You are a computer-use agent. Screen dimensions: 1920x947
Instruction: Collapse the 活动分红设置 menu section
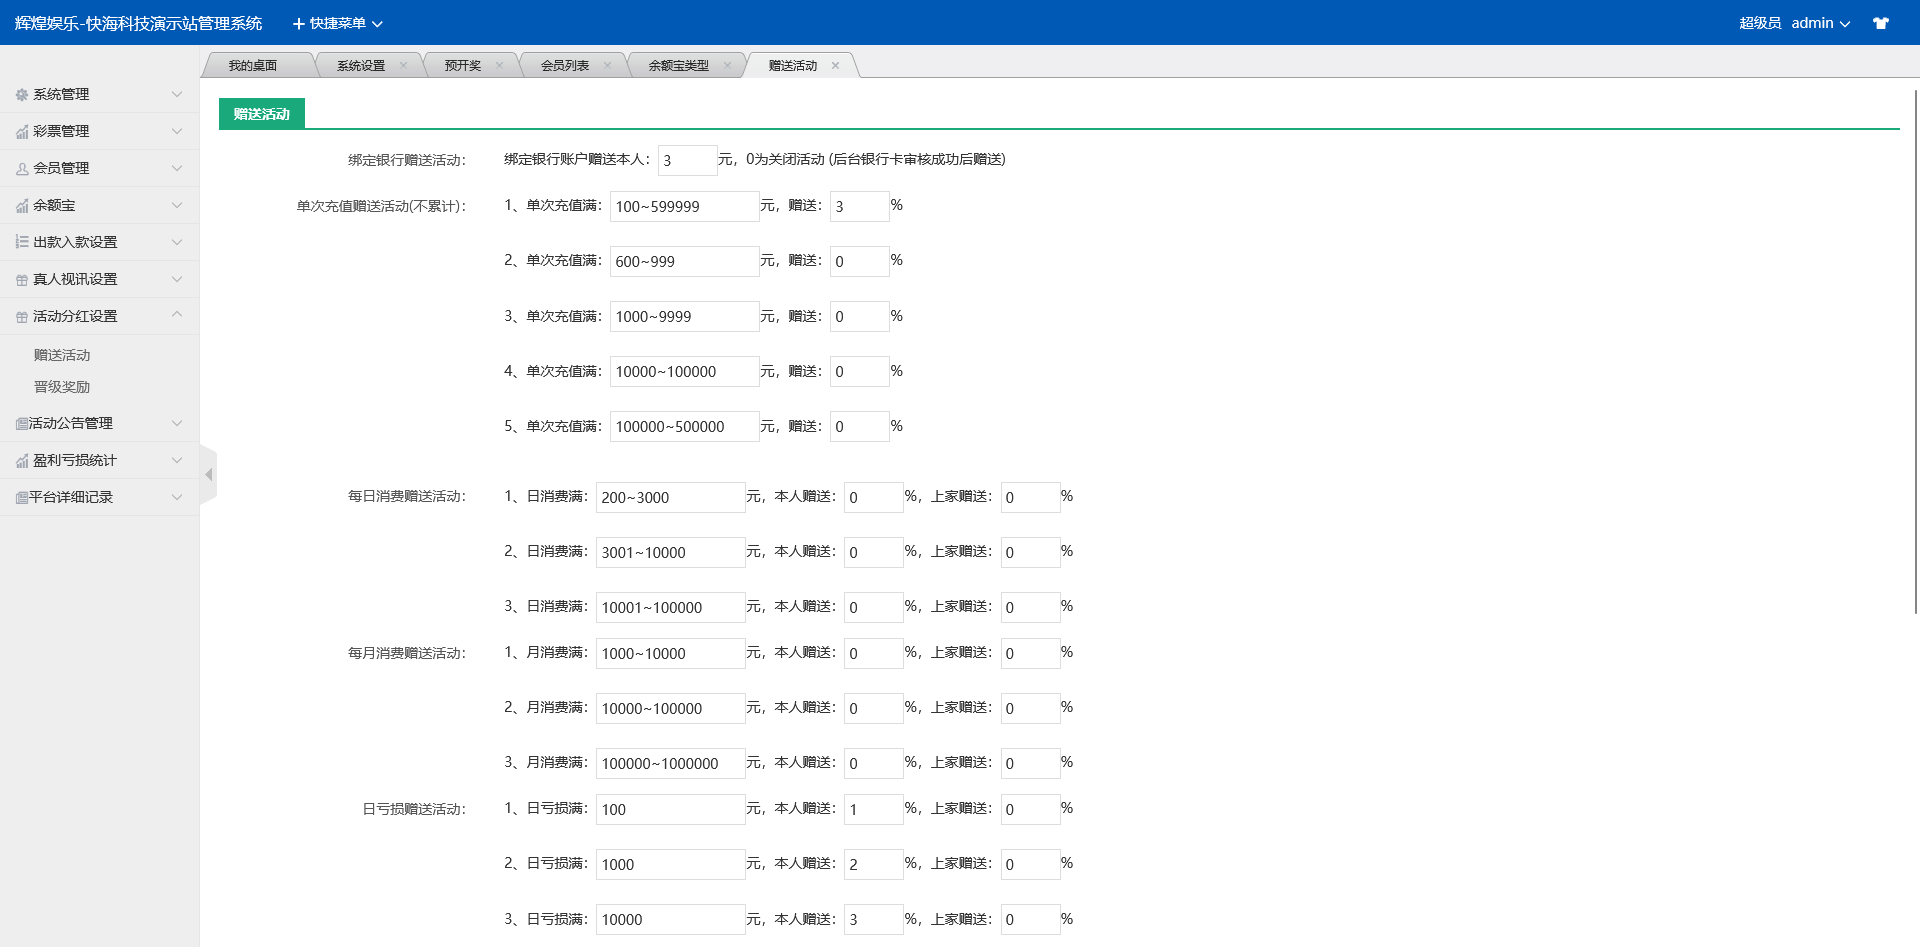[177, 315]
